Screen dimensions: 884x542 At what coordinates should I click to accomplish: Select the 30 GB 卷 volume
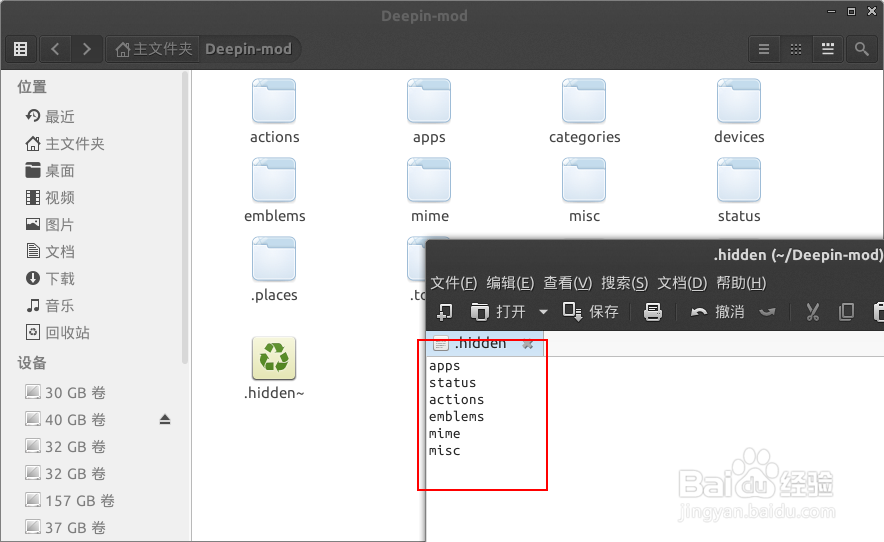click(x=65, y=393)
